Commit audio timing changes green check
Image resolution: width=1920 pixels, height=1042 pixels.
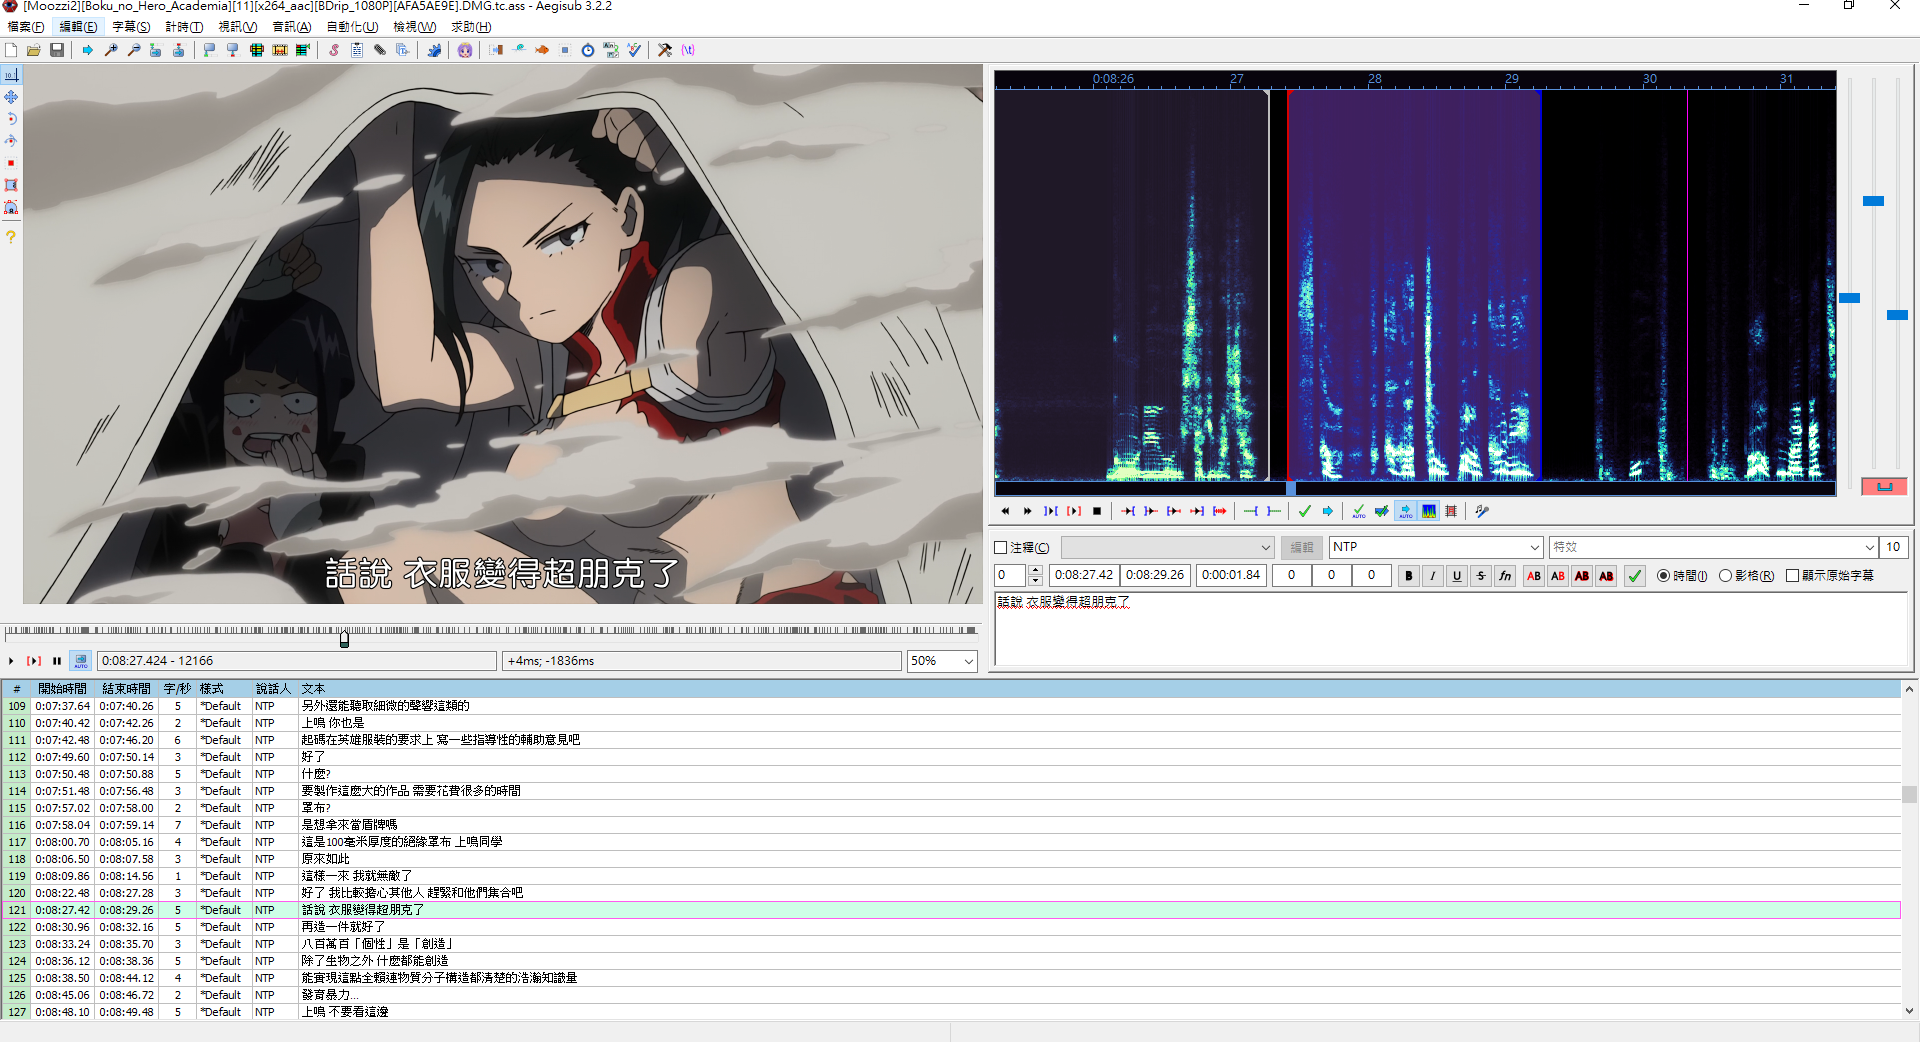tap(1304, 511)
